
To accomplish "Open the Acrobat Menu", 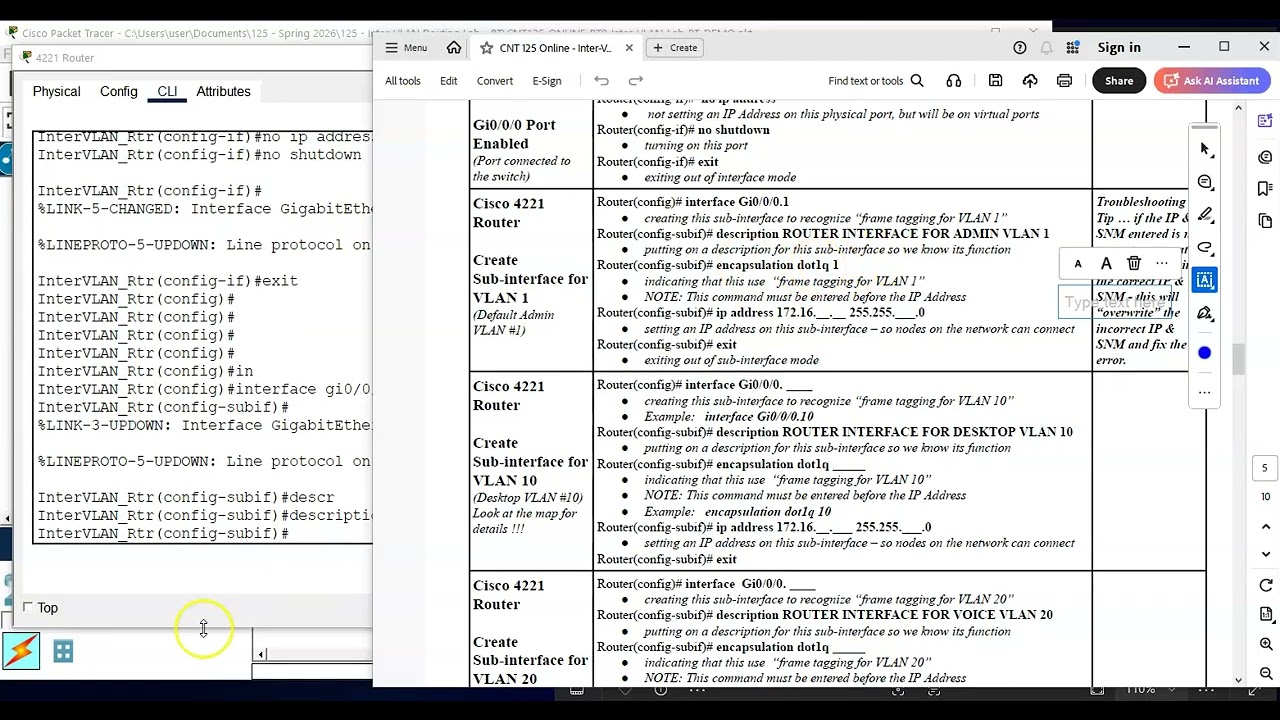I will pyautogui.click(x=406, y=48).
